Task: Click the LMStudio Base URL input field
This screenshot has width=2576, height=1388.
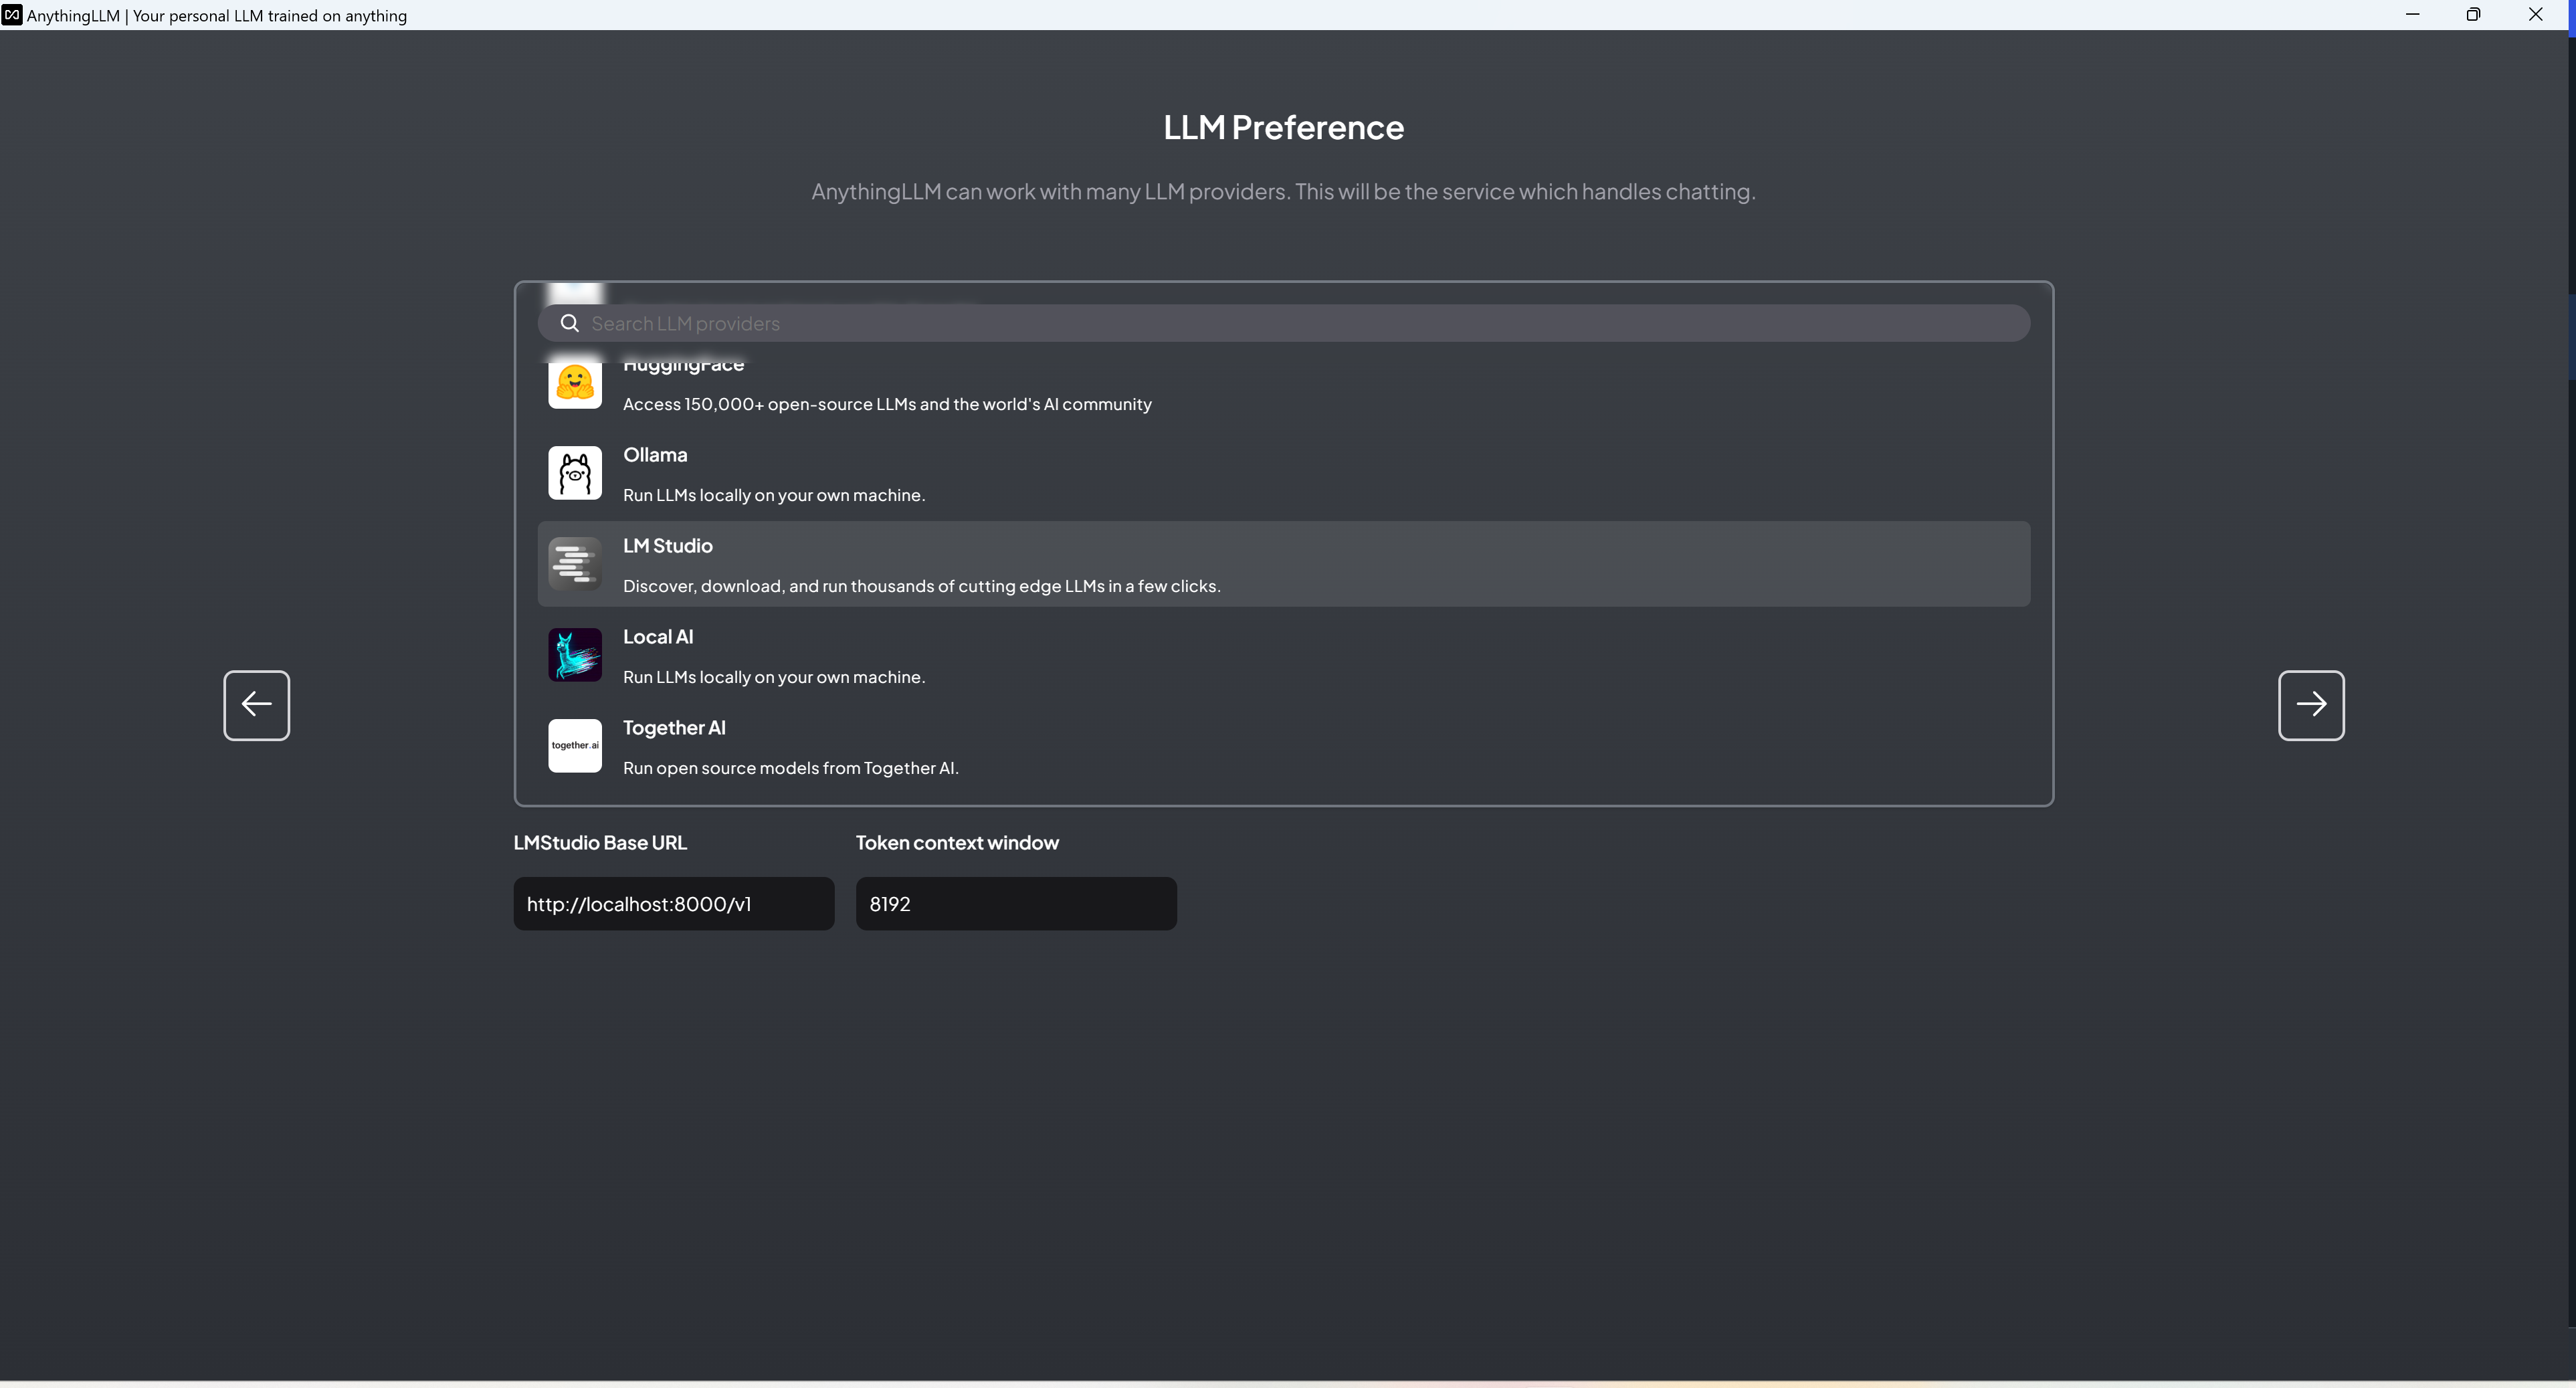Action: click(x=673, y=904)
